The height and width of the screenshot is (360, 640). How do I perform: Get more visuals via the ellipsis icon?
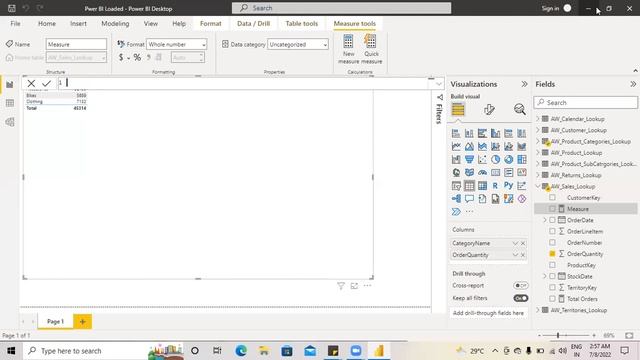pyautogui.click(x=469, y=212)
